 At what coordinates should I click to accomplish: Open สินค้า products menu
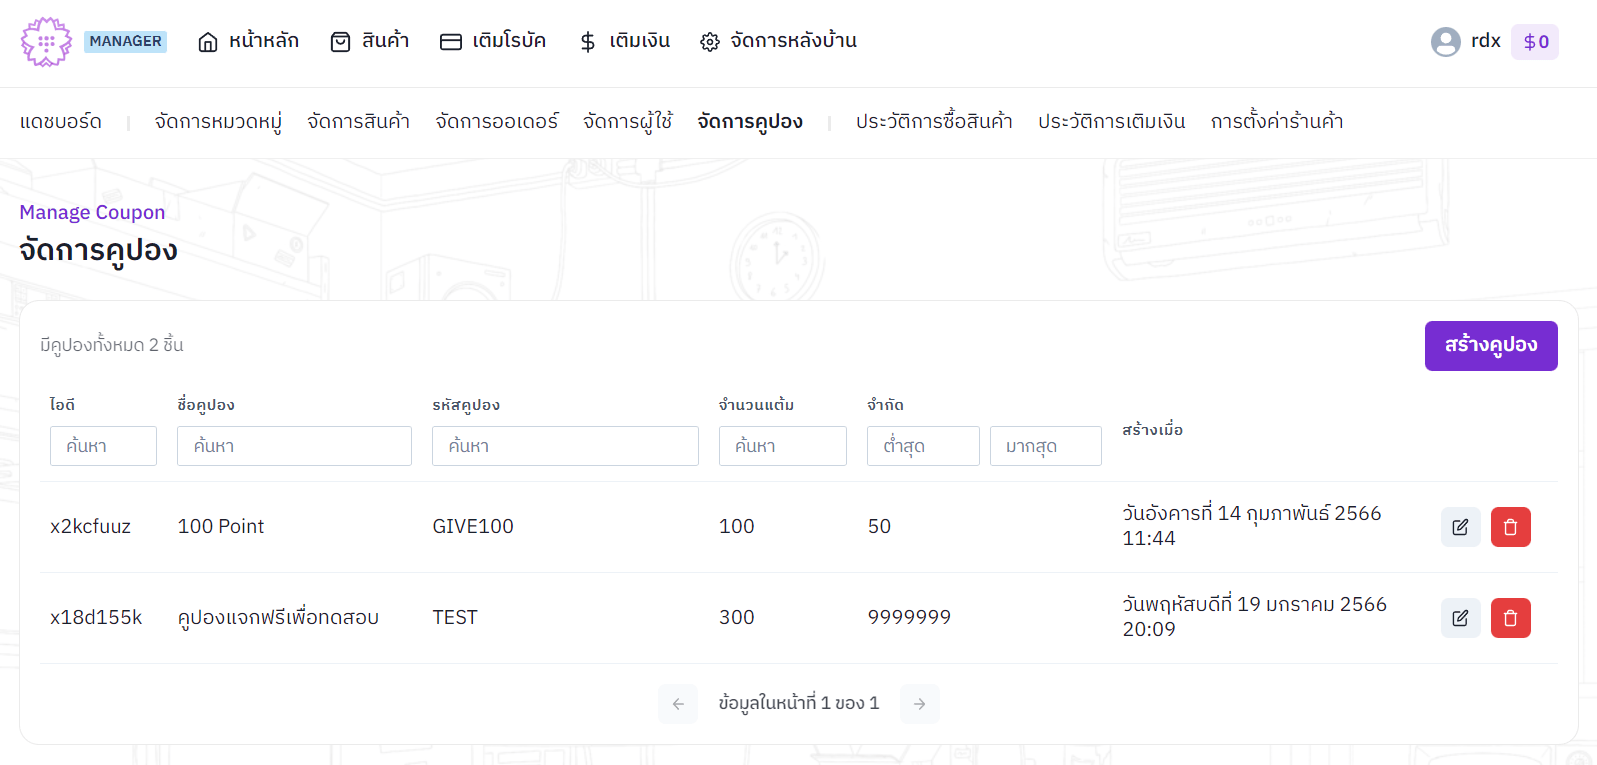[x=370, y=41]
